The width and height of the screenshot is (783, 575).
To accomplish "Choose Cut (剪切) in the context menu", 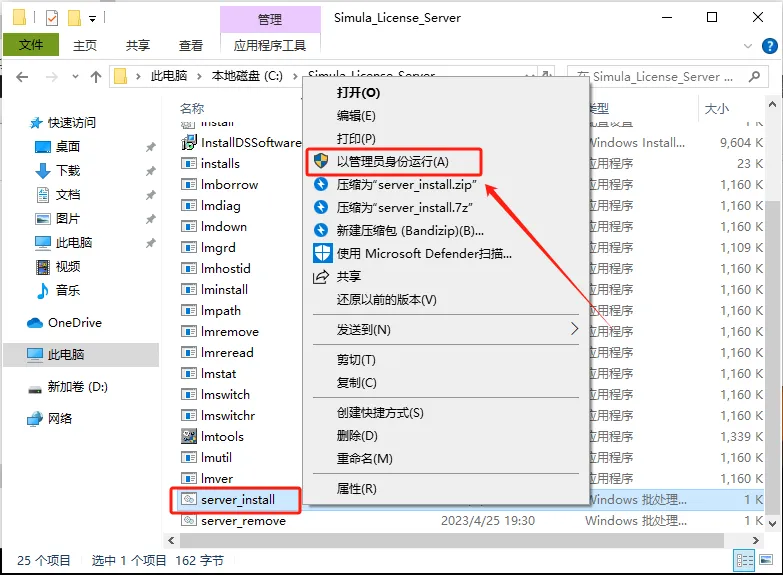I will [356, 360].
